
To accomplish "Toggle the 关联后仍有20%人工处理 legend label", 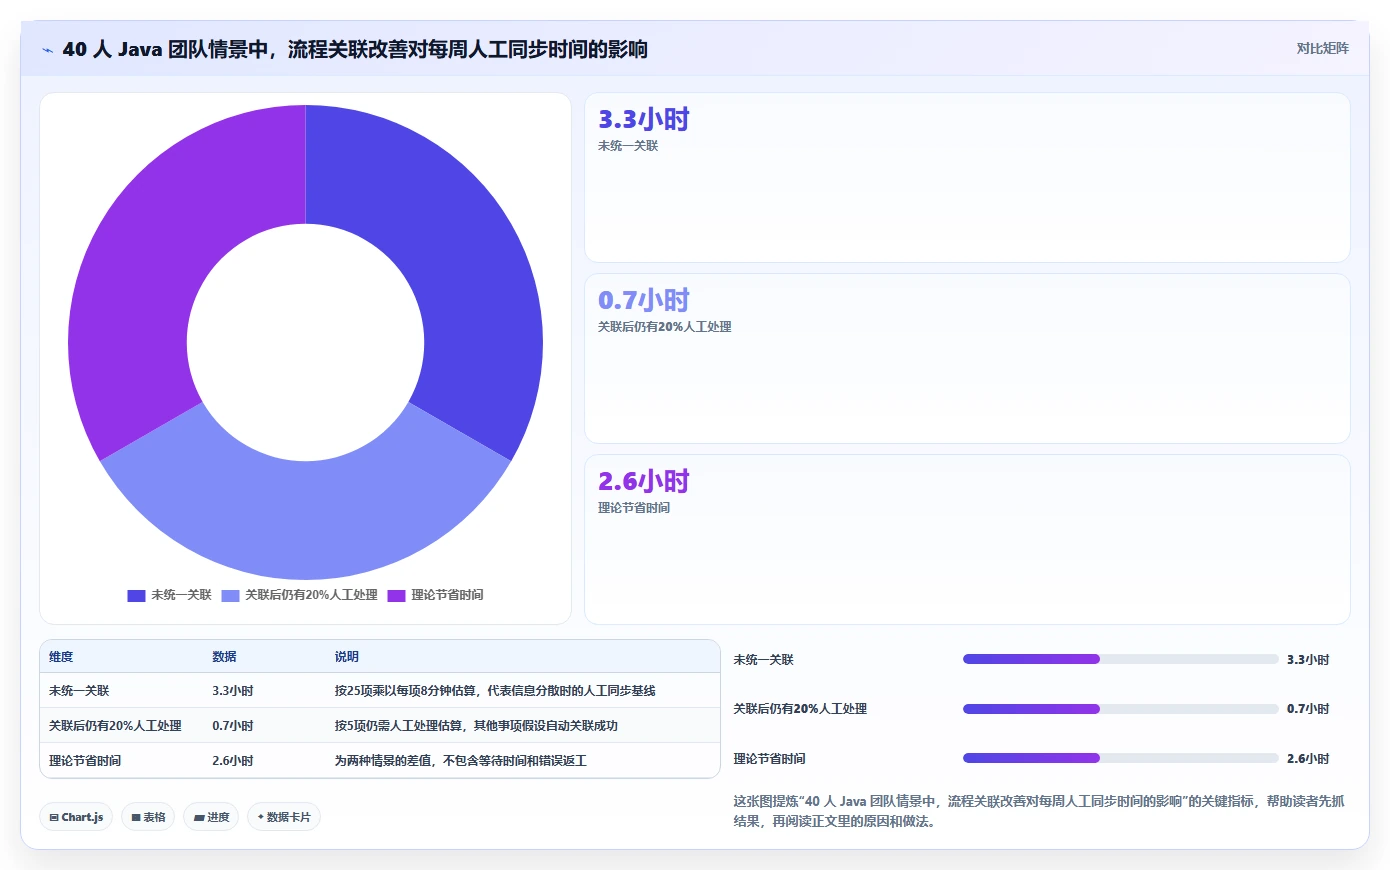I will point(311,595).
